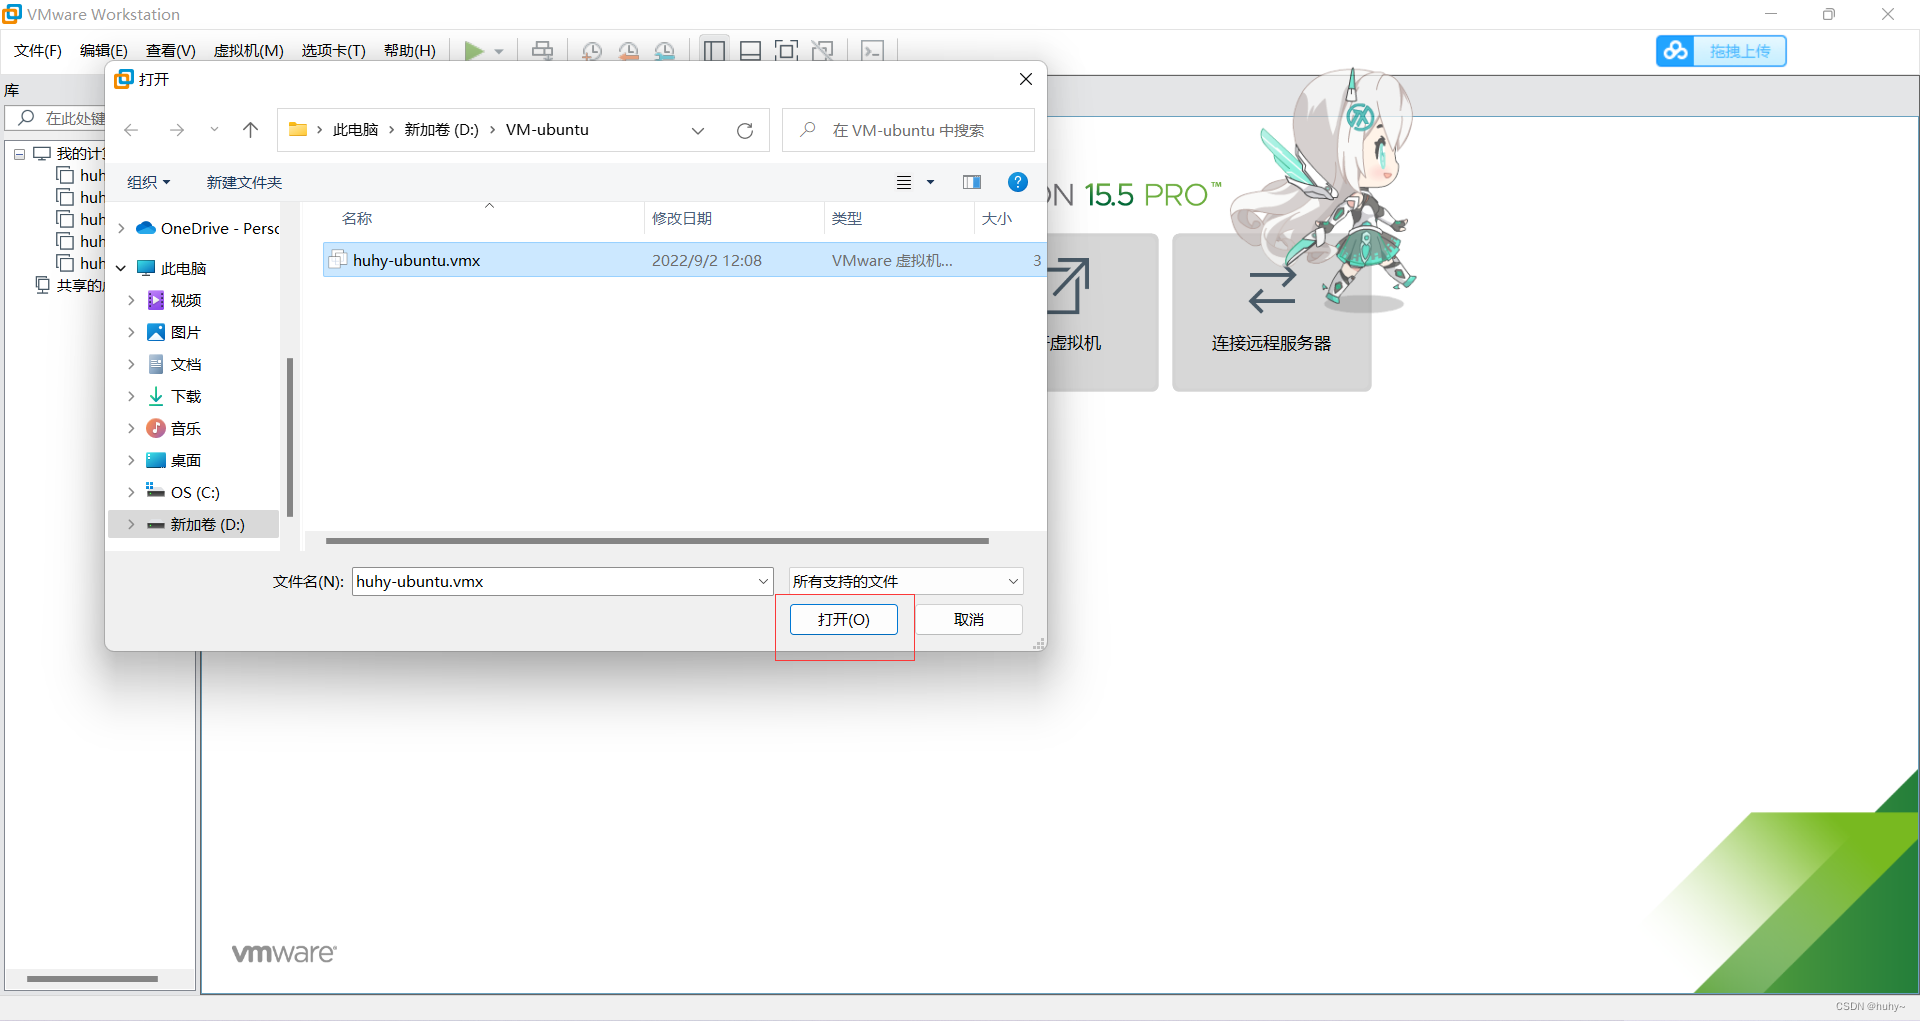The height and width of the screenshot is (1021, 1920).
Task: Click the search VM-ubuntu input field
Action: [908, 130]
